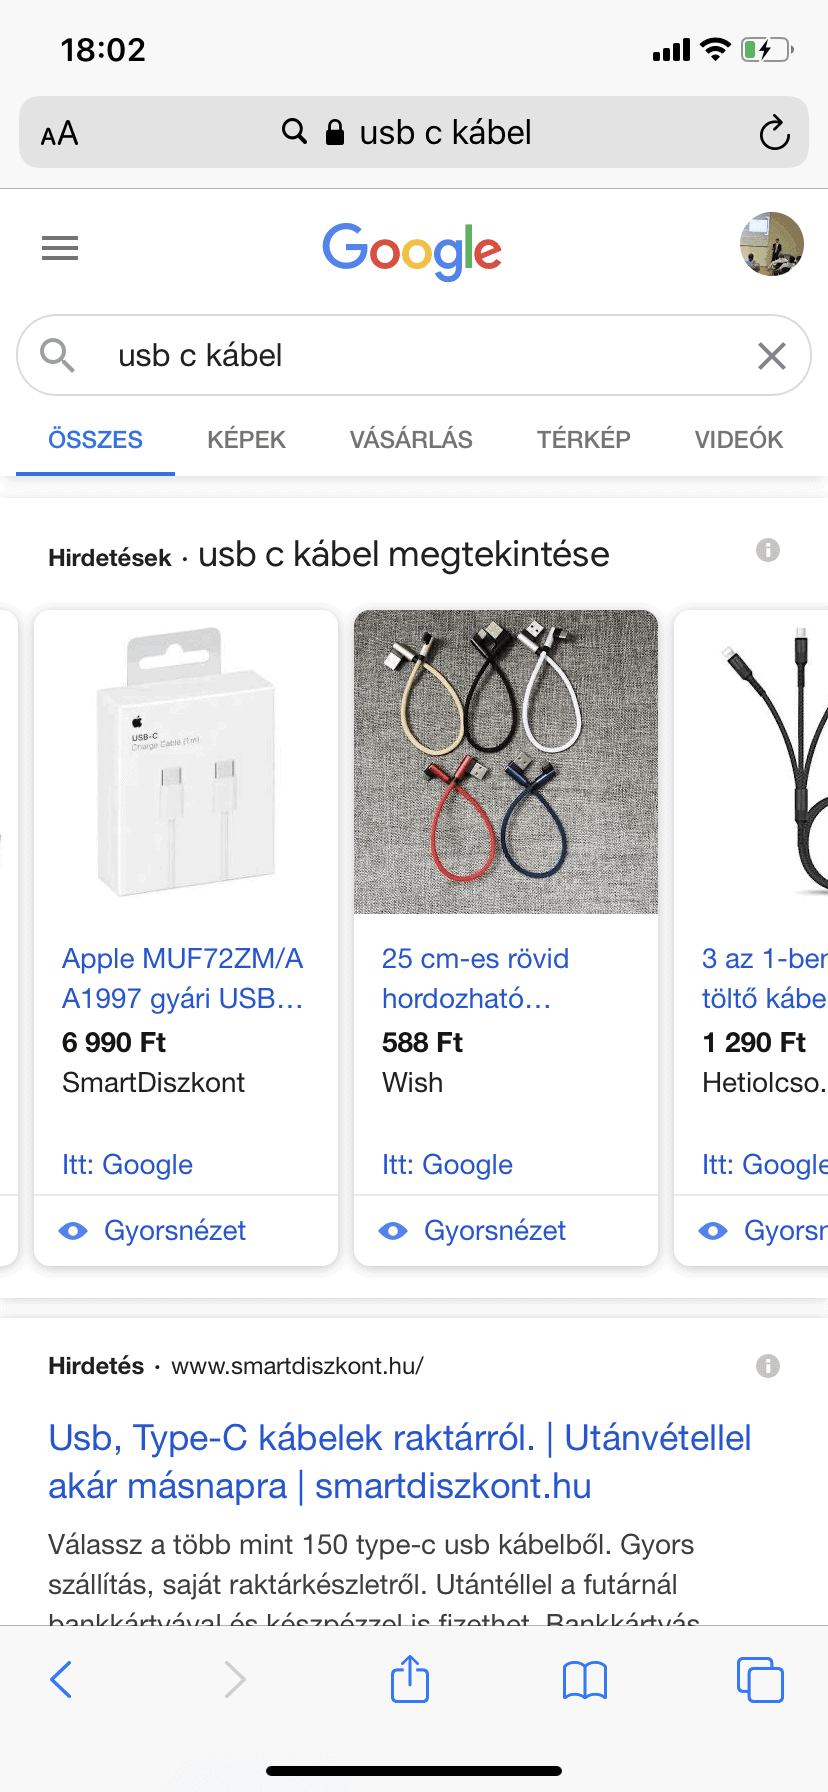This screenshot has height=1792, width=828.
Task: Clear the search box with the X icon
Action: point(771,355)
